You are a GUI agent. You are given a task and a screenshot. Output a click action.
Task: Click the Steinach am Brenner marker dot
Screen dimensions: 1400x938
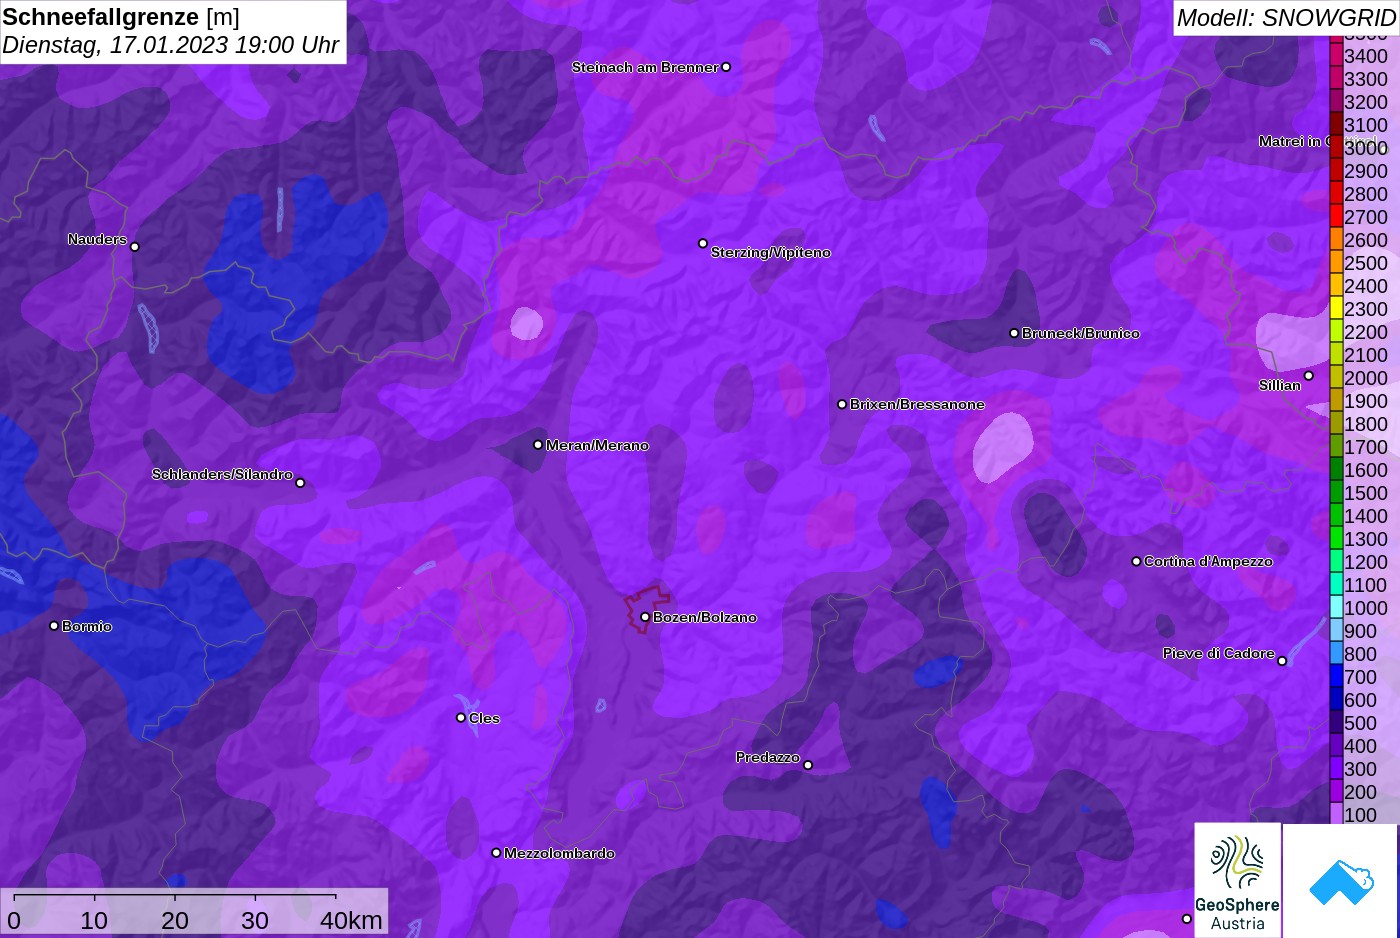726,67
